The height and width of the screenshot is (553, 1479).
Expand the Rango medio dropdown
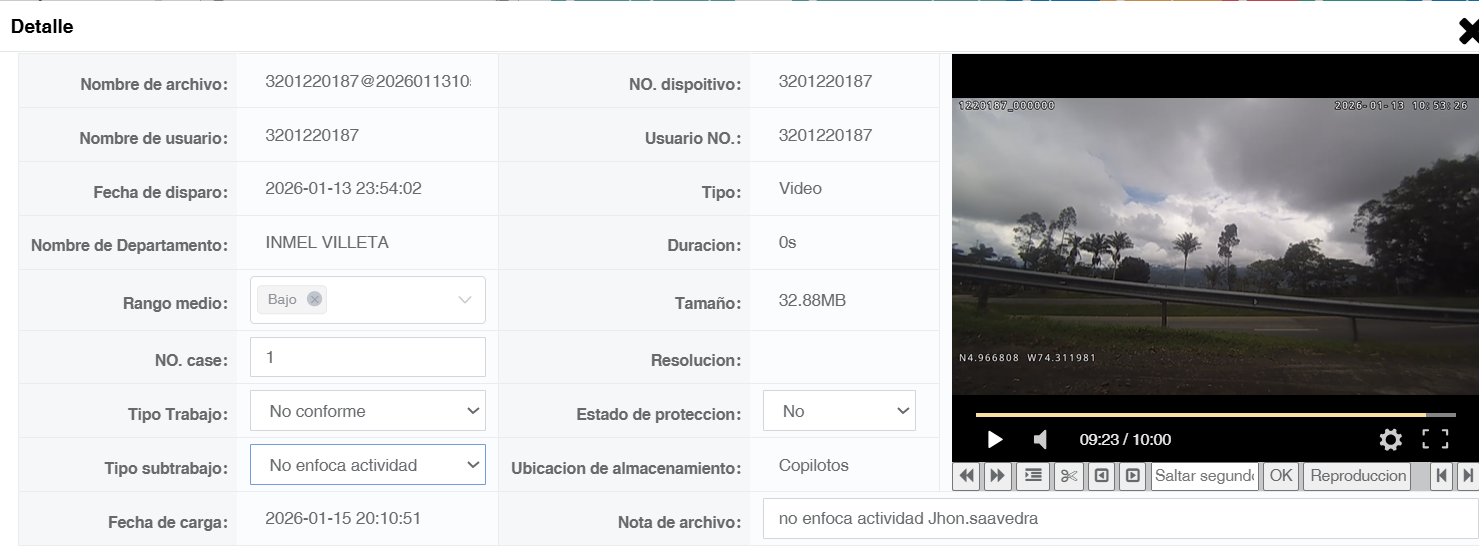(x=465, y=299)
